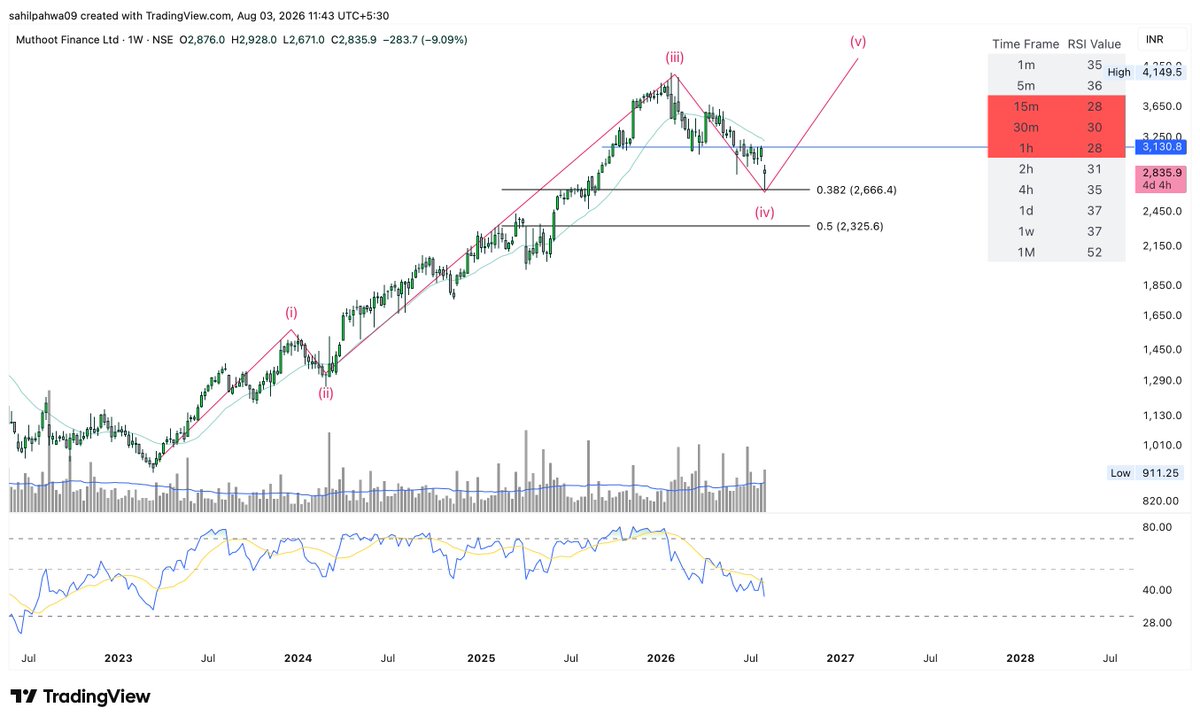Click 2025 on the time axis

tap(481, 659)
